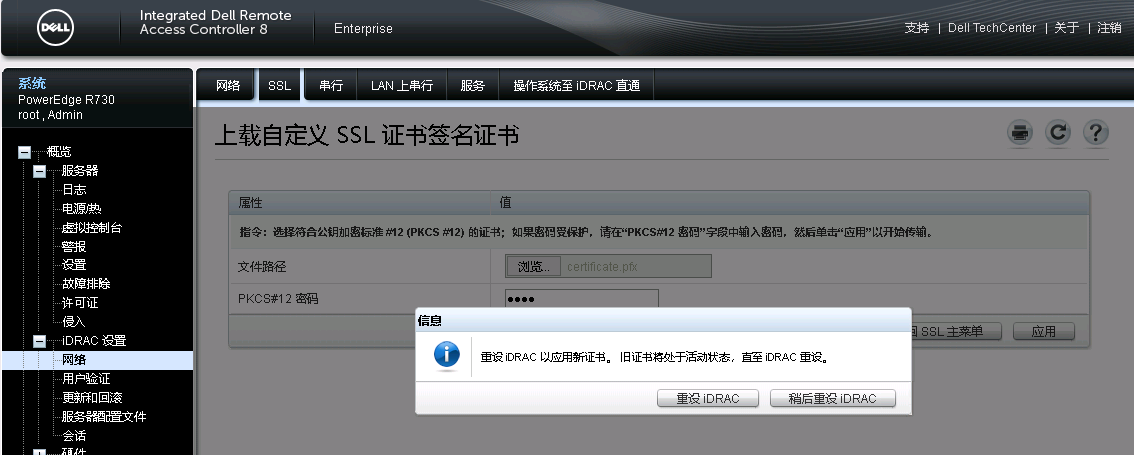The height and width of the screenshot is (455, 1134).
Task: Open help with question mark icon
Action: [x=1096, y=133]
